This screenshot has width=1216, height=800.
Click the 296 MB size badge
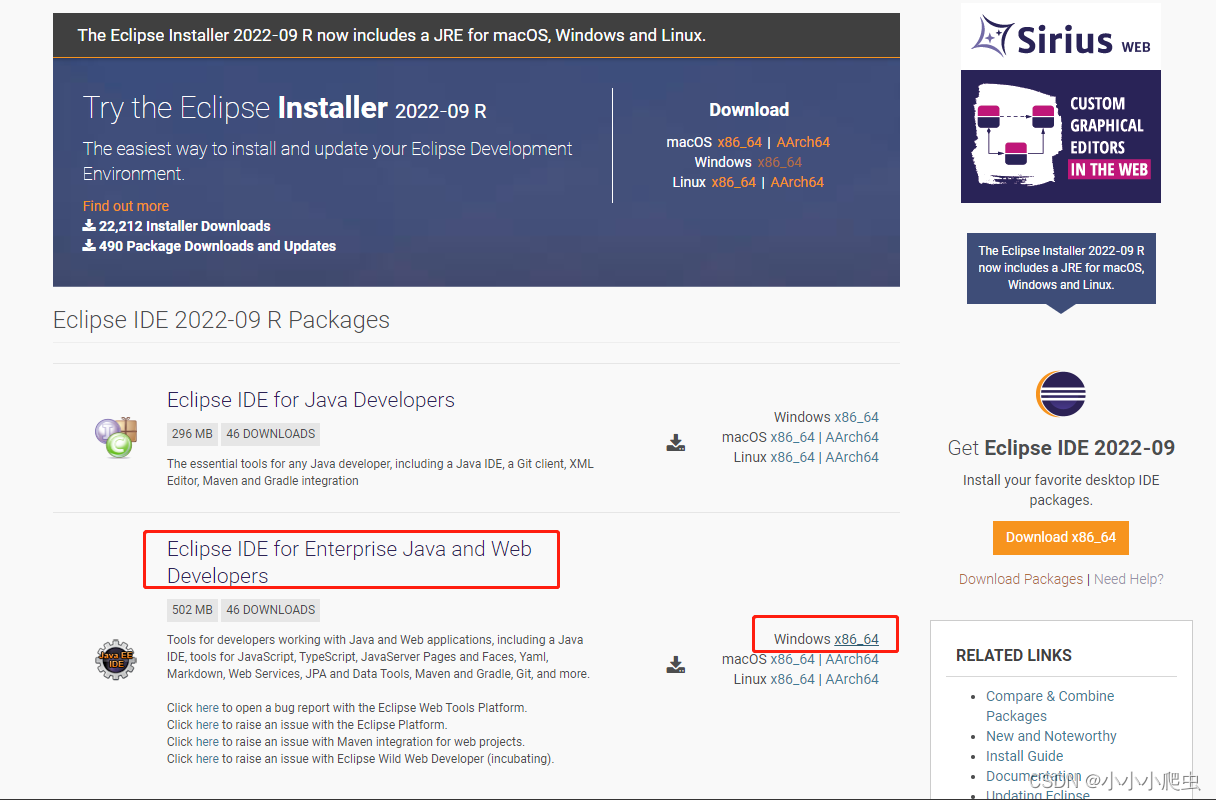click(x=193, y=434)
